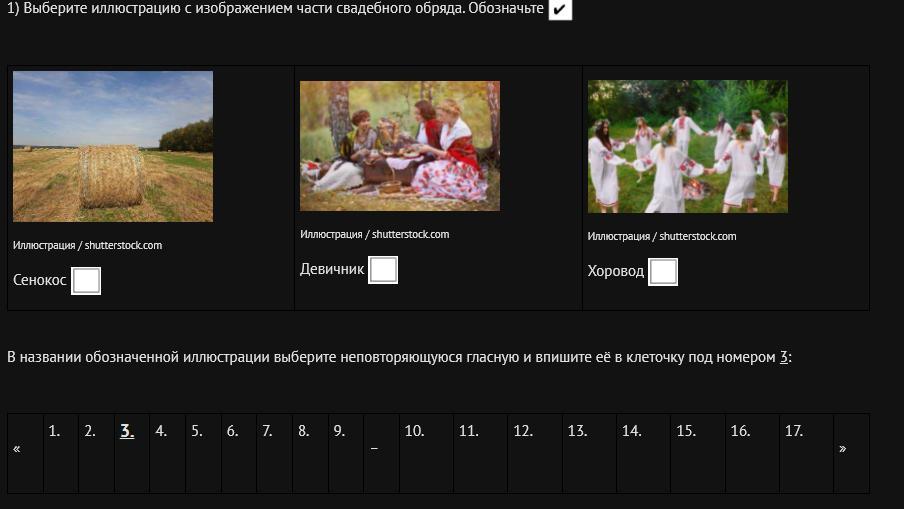
Task: Click the Сенокос label text
Action: coord(40,280)
